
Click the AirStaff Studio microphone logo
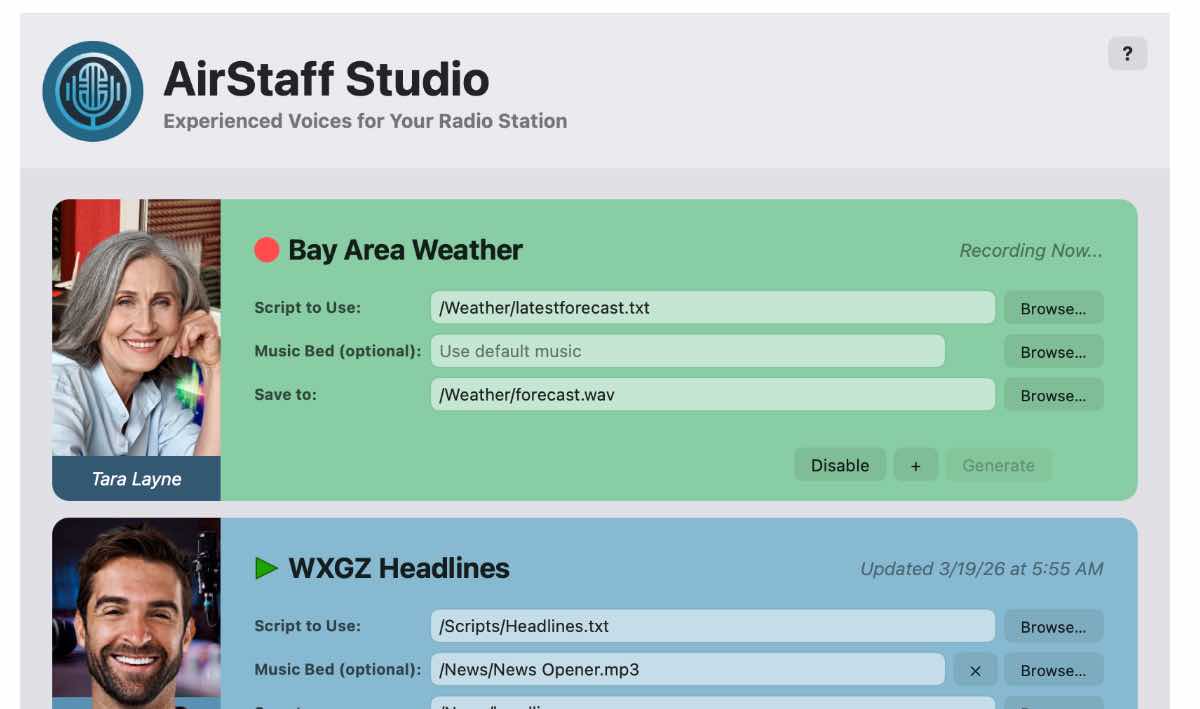pos(92,90)
